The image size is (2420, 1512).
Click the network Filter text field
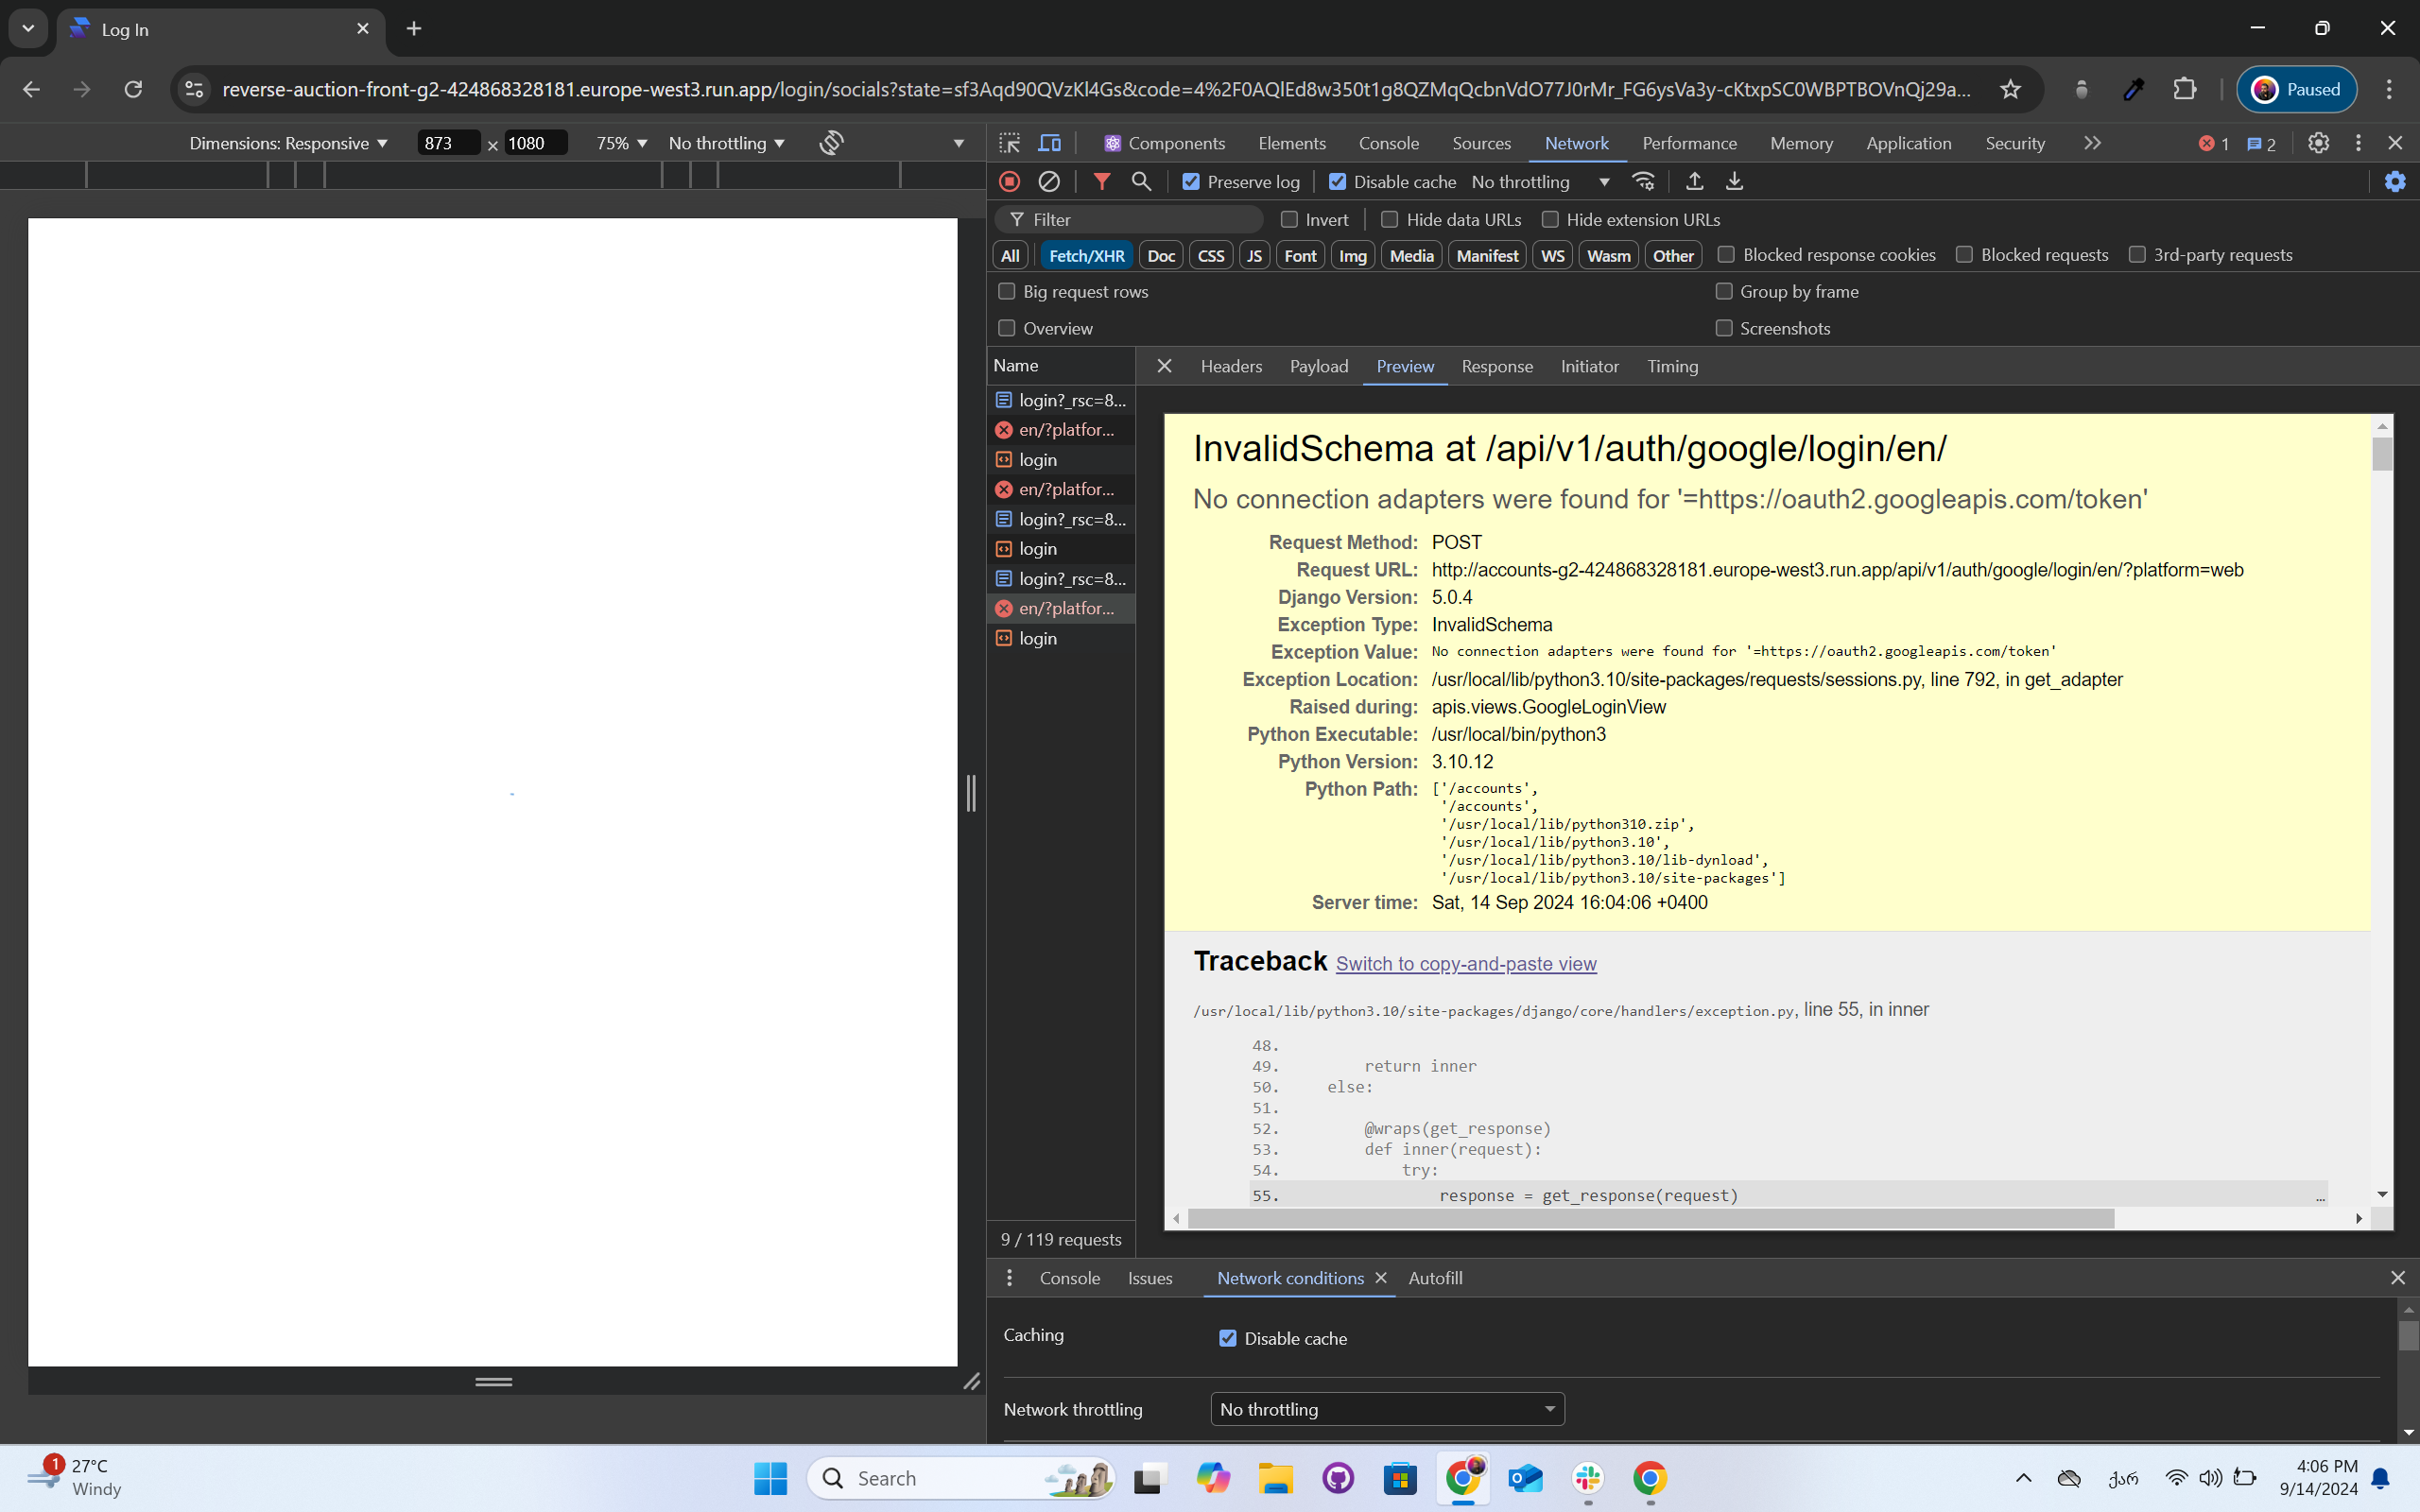1140,219
